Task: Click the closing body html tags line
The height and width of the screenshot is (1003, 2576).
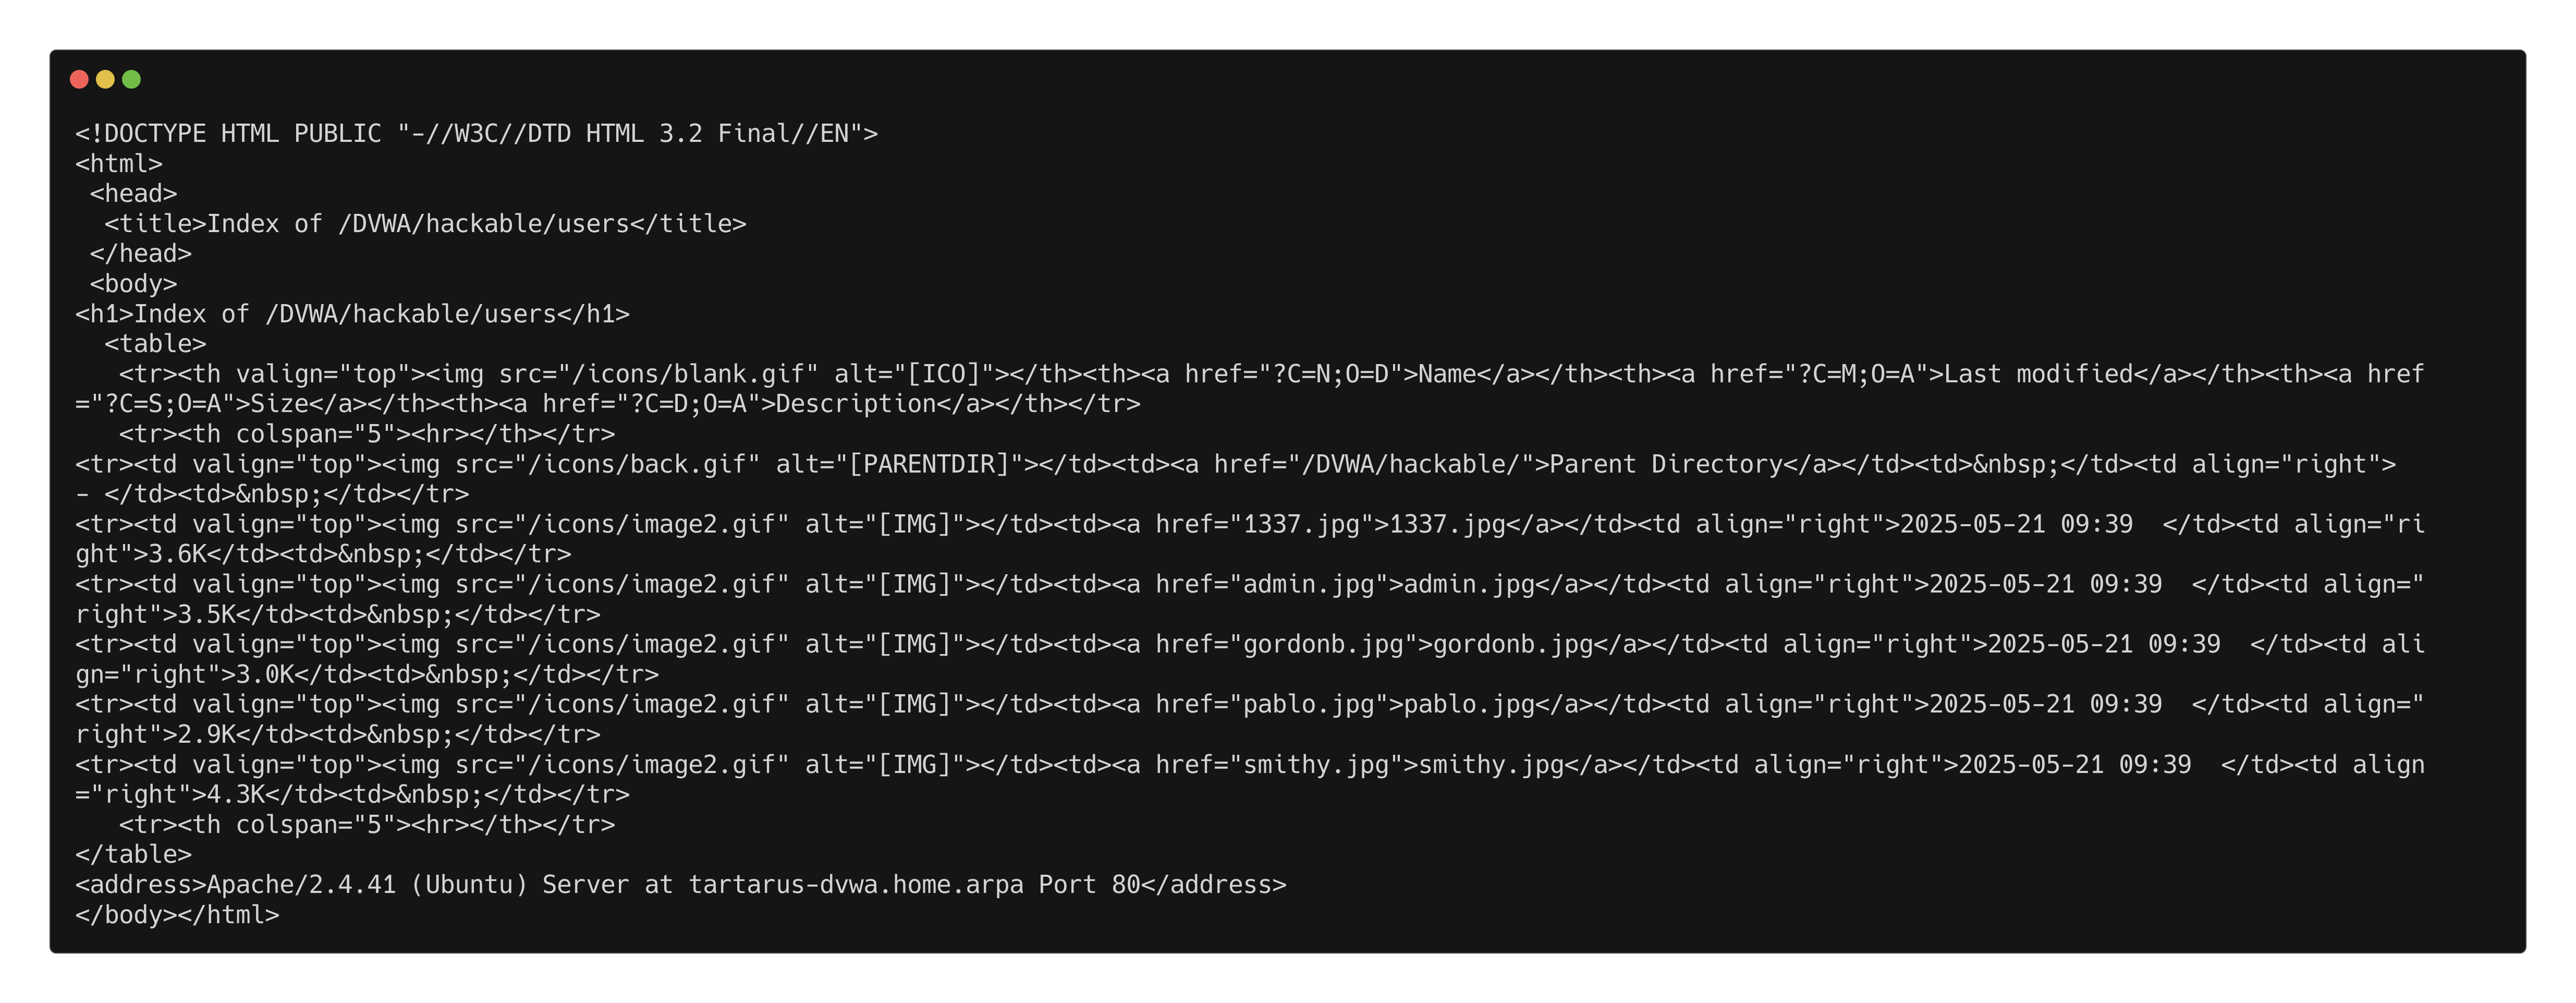Action: [x=177, y=915]
